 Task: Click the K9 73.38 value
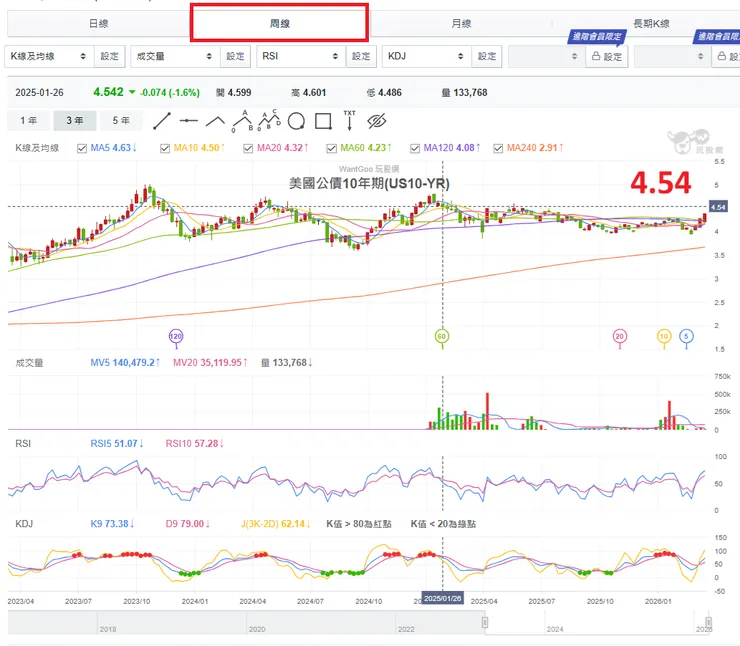[112, 524]
